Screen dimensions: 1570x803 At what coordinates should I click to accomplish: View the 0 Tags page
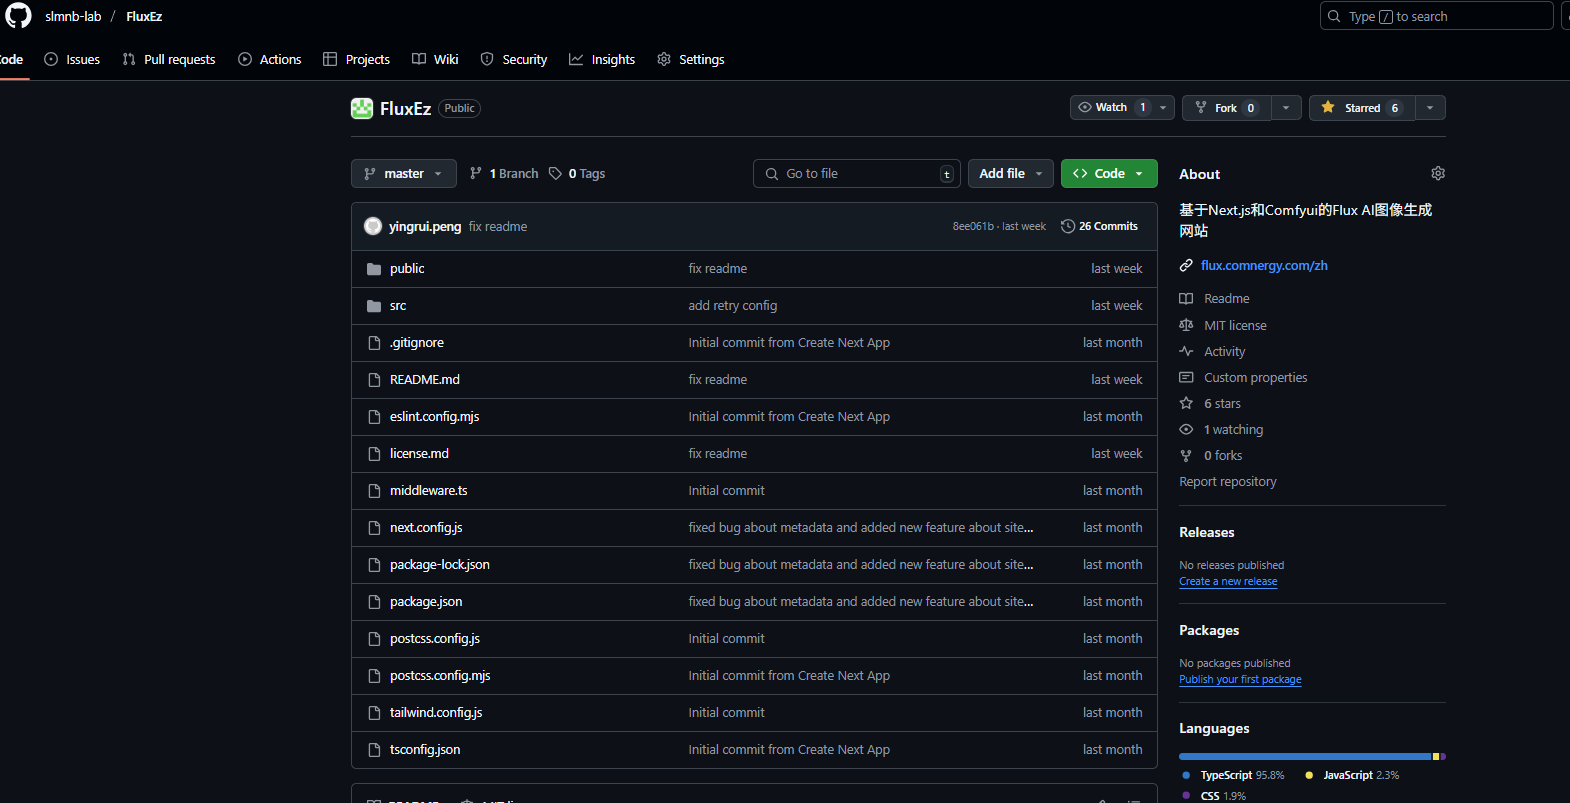pyautogui.click(x=577, y=174)
